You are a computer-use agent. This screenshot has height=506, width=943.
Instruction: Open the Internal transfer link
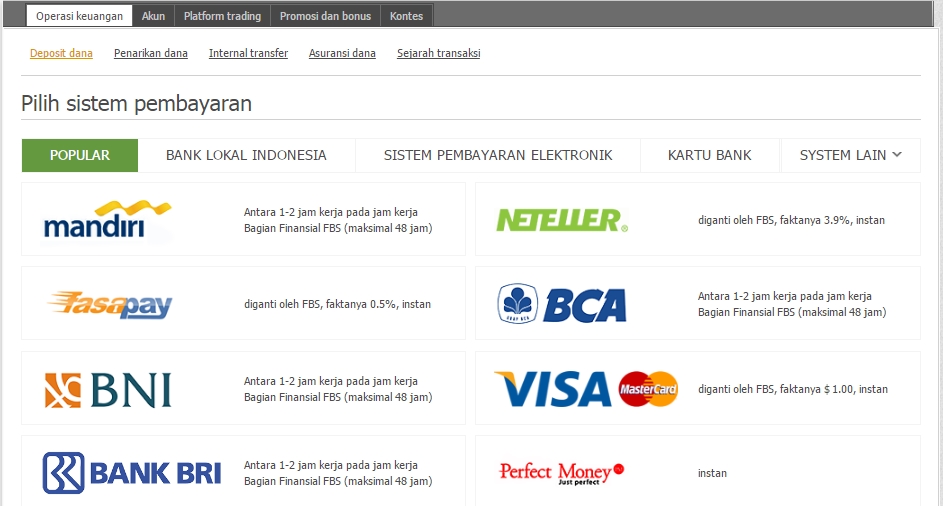tap(248, 53)
